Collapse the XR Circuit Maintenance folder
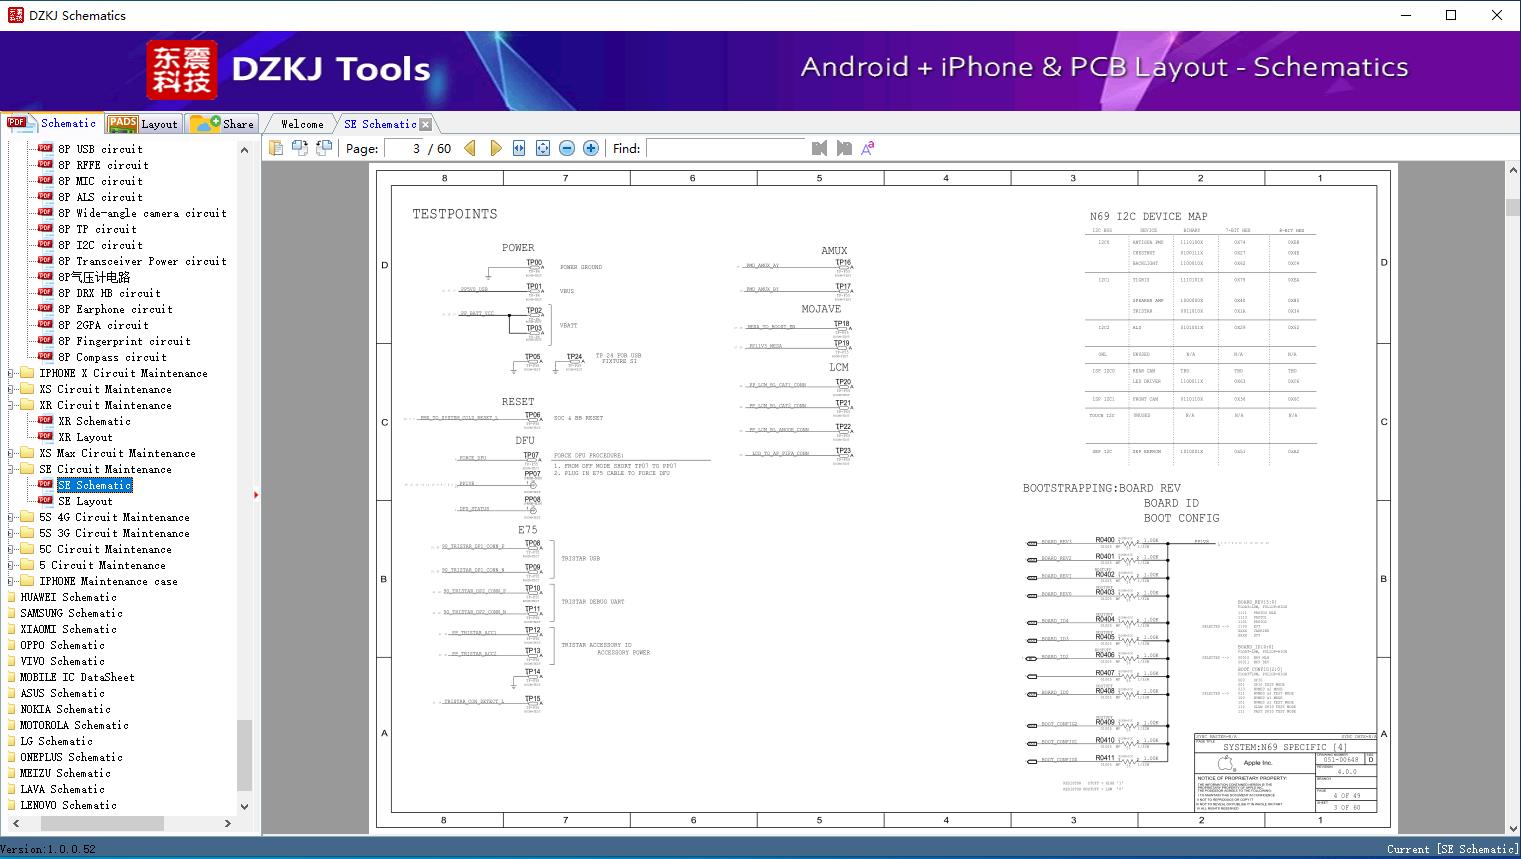The width and height of the screenshot is (1521, 859). pos(11,405)
